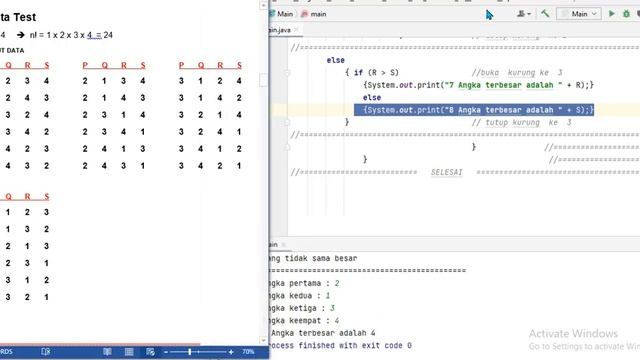This screenshot has width=640, height=360.
Task: Click comment 'buka kurung ke 3'
Action: (517, 73)
